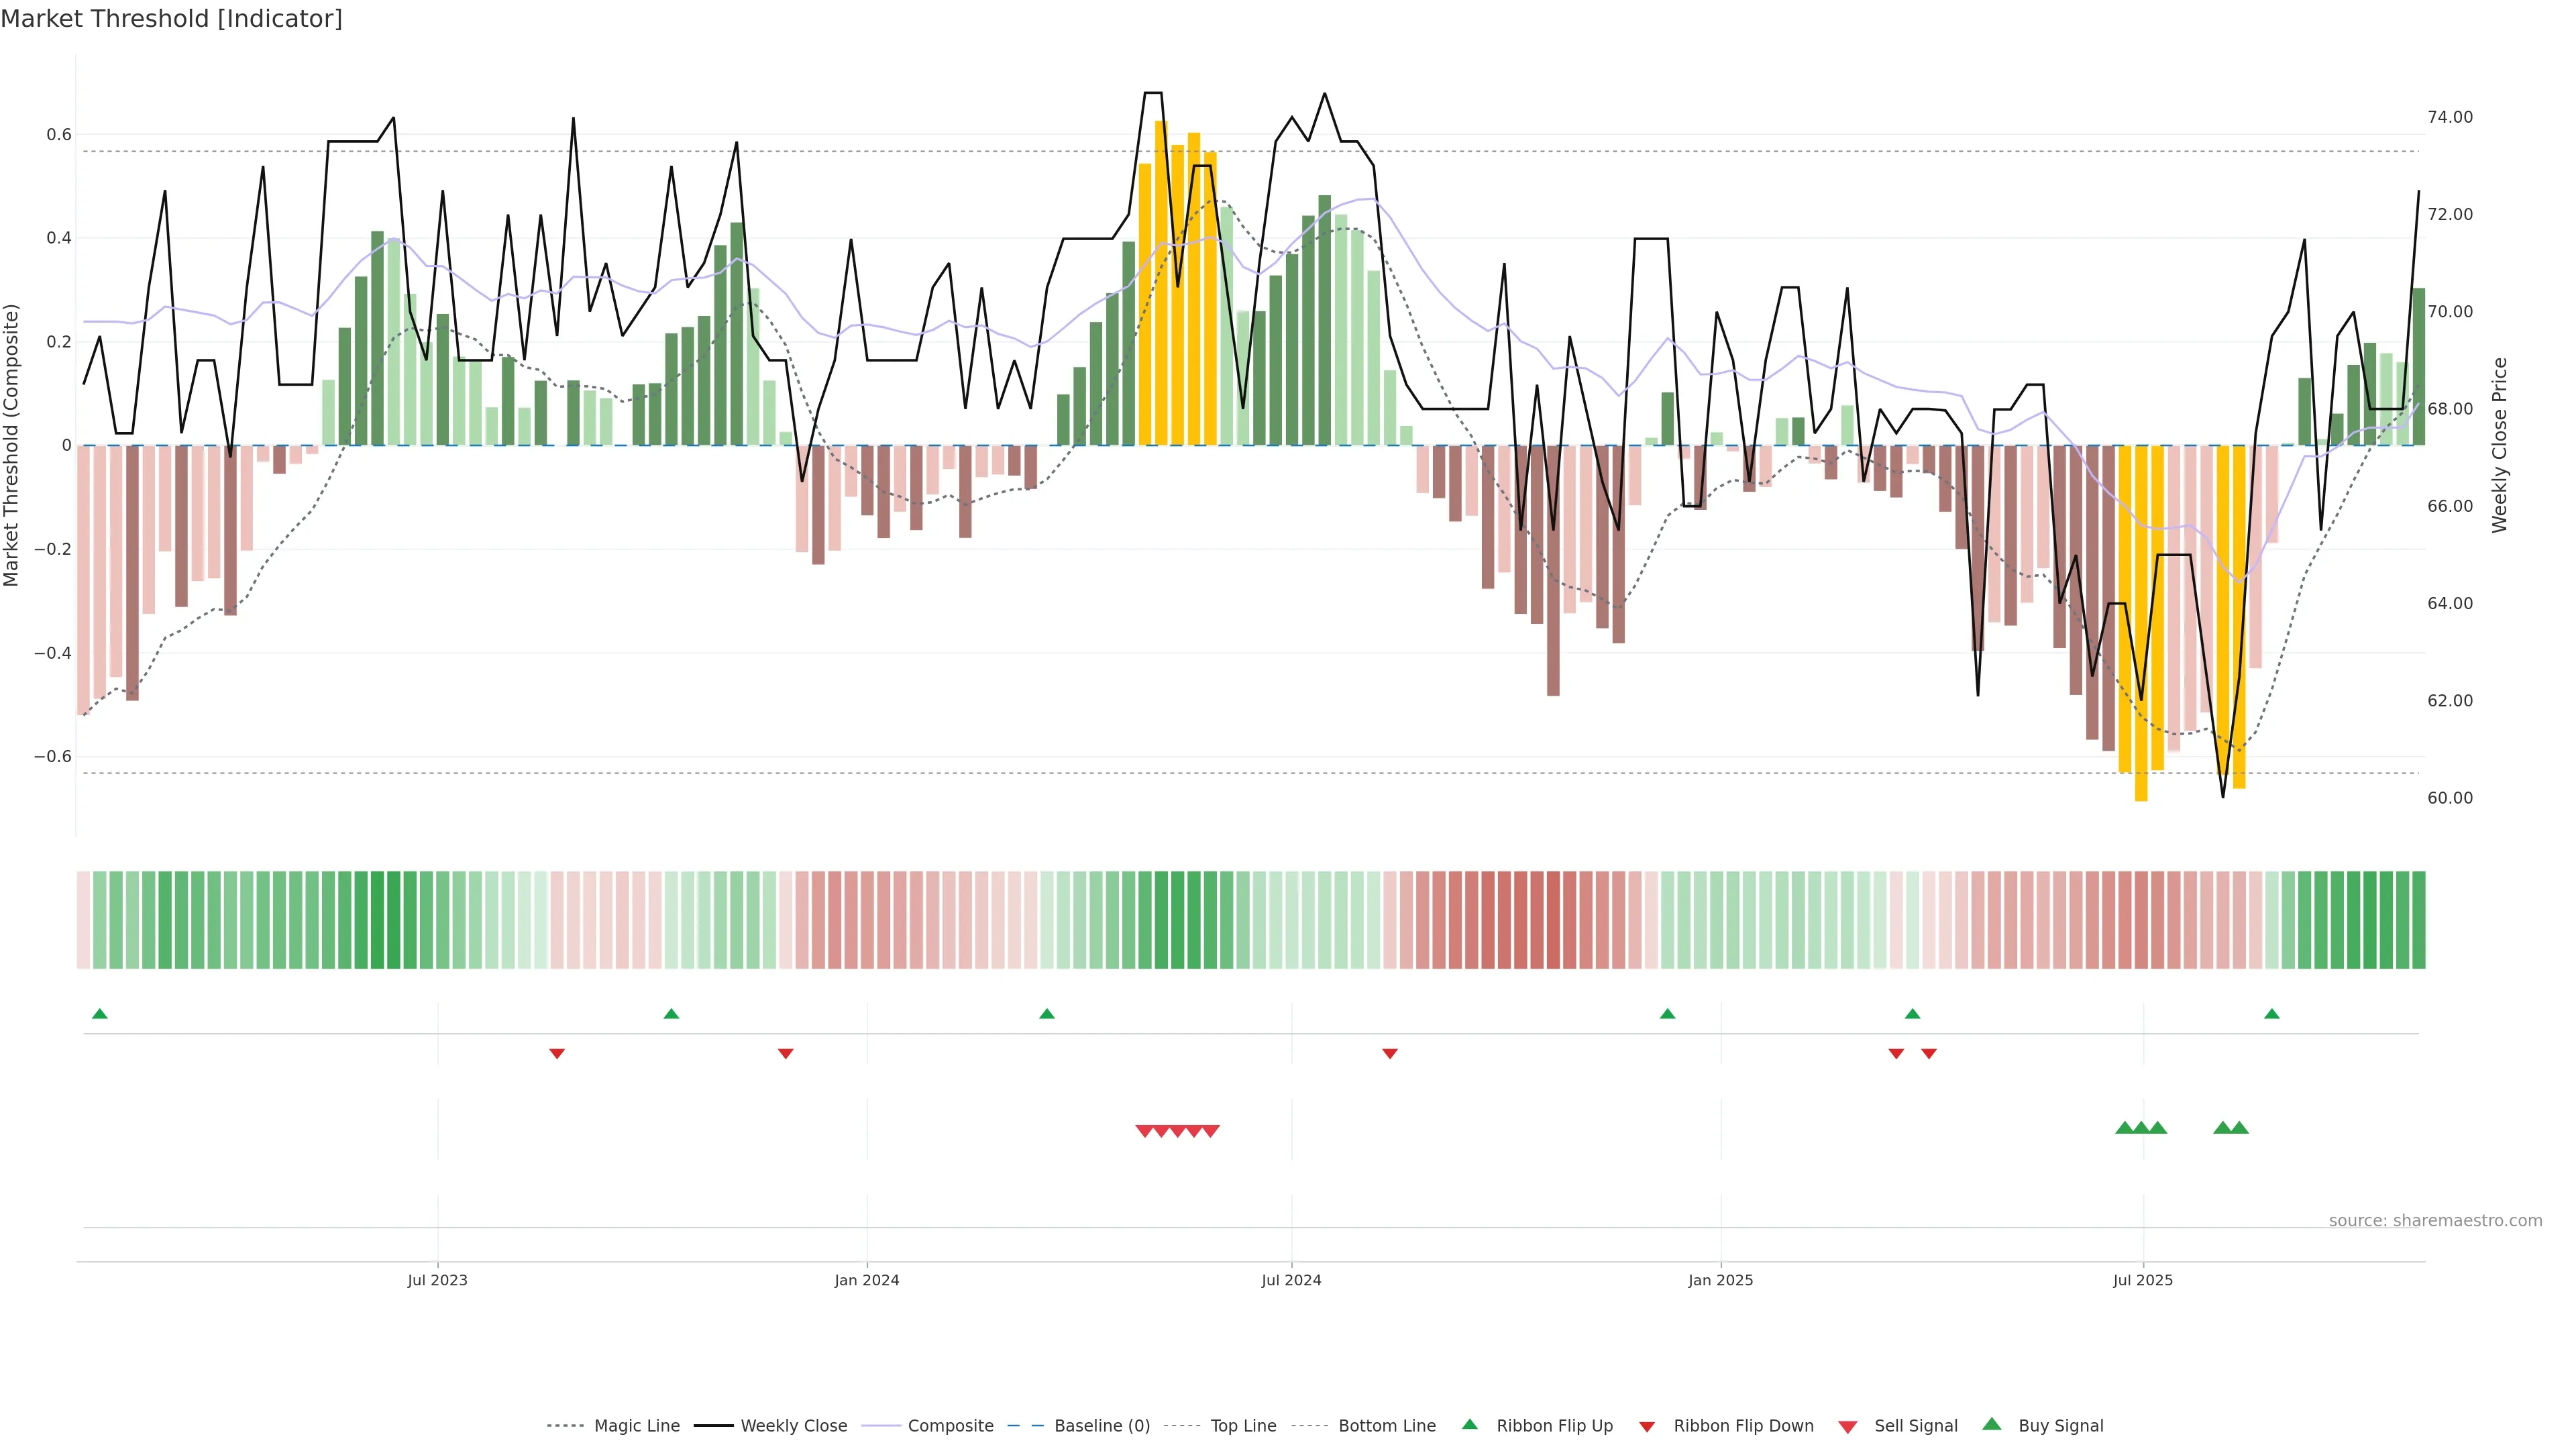The height and width of the screenshot is (1449, 2576).
Task: Click the last buy signal marker
Action: (2239, 1128)
